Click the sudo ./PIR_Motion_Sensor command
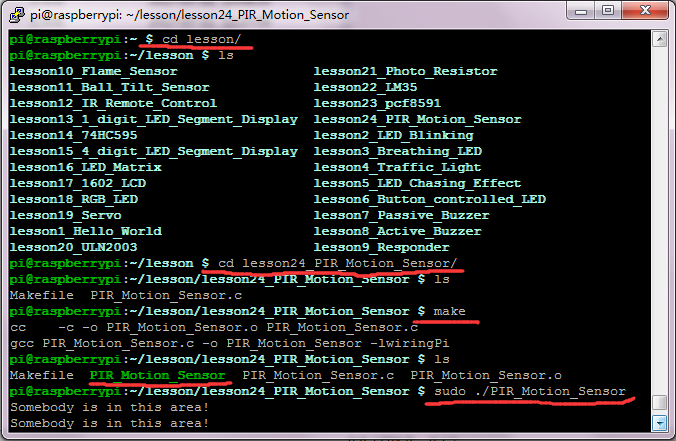676x441 pixels. (x=530, y=391)
